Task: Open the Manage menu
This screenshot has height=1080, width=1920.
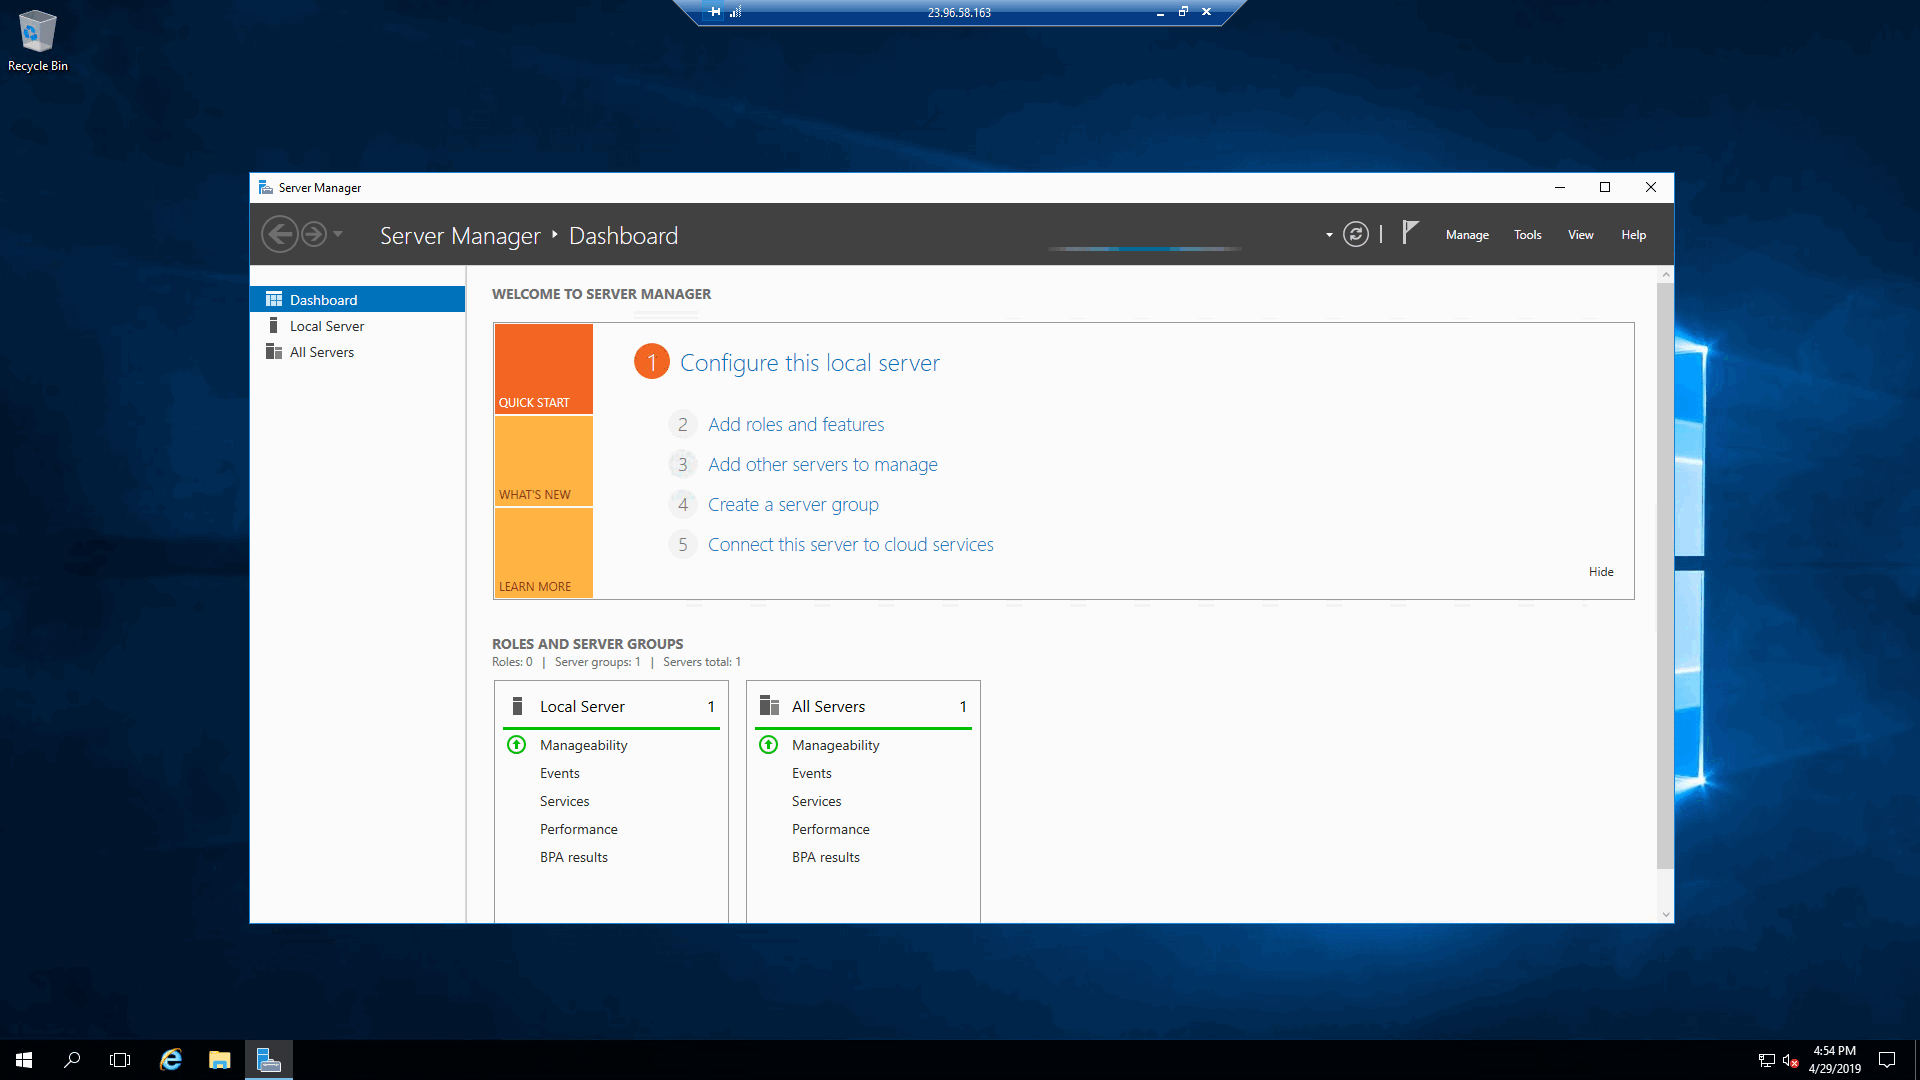Action: (x=1467, y=235)
